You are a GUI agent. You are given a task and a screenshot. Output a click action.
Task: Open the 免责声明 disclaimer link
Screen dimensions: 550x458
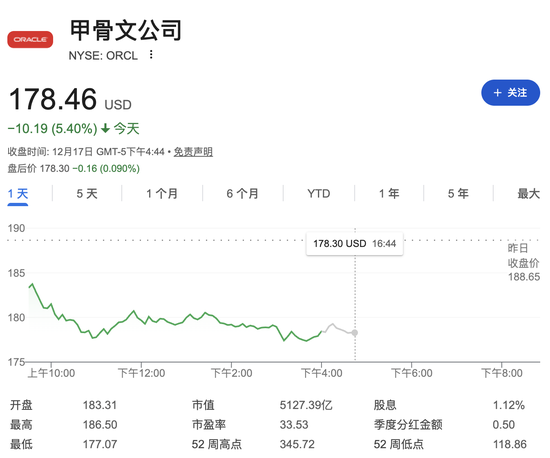click(193, 152)
